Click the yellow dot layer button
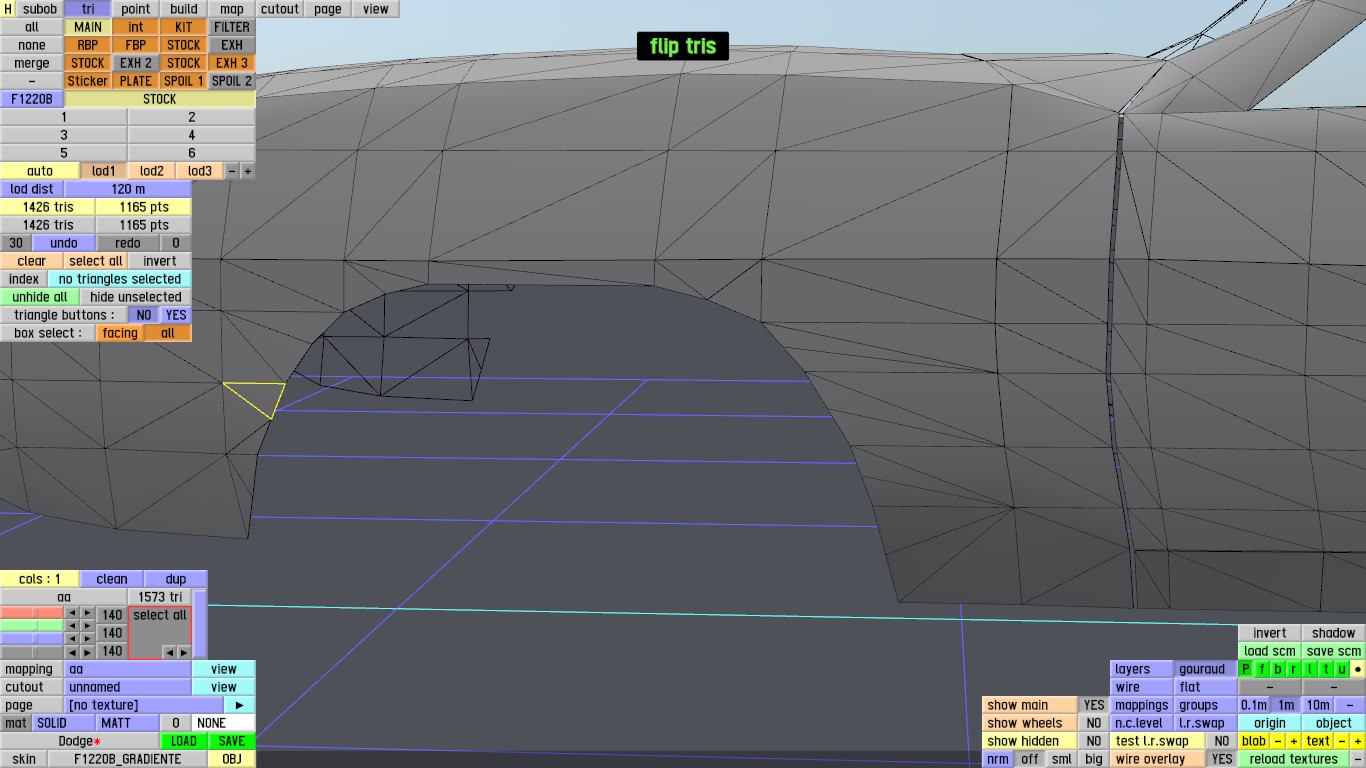This screenshot has height=768, width=1366. click(1358, 669)
